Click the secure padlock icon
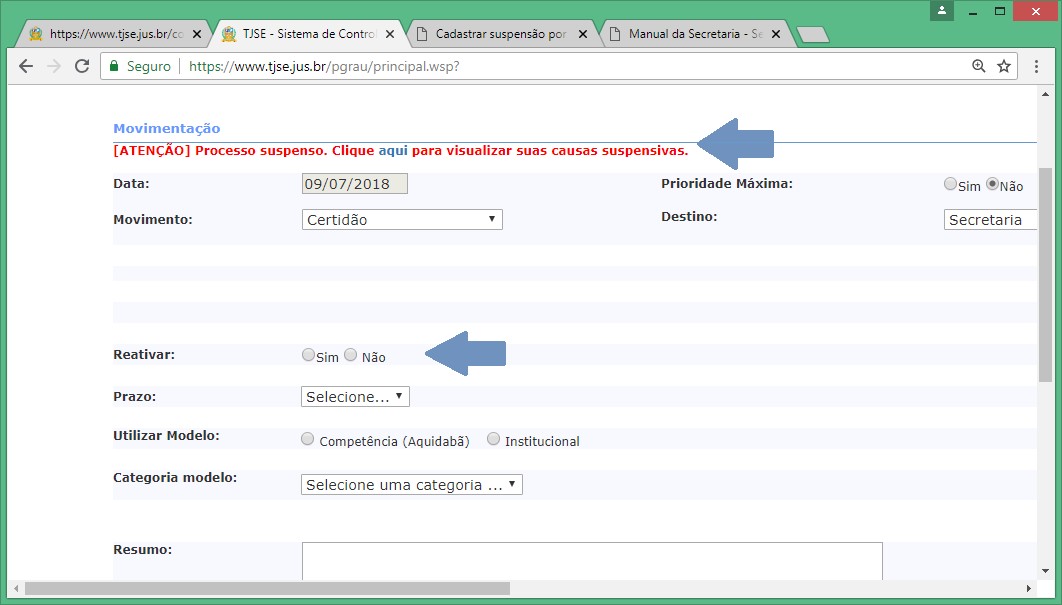 click(114, 66)
